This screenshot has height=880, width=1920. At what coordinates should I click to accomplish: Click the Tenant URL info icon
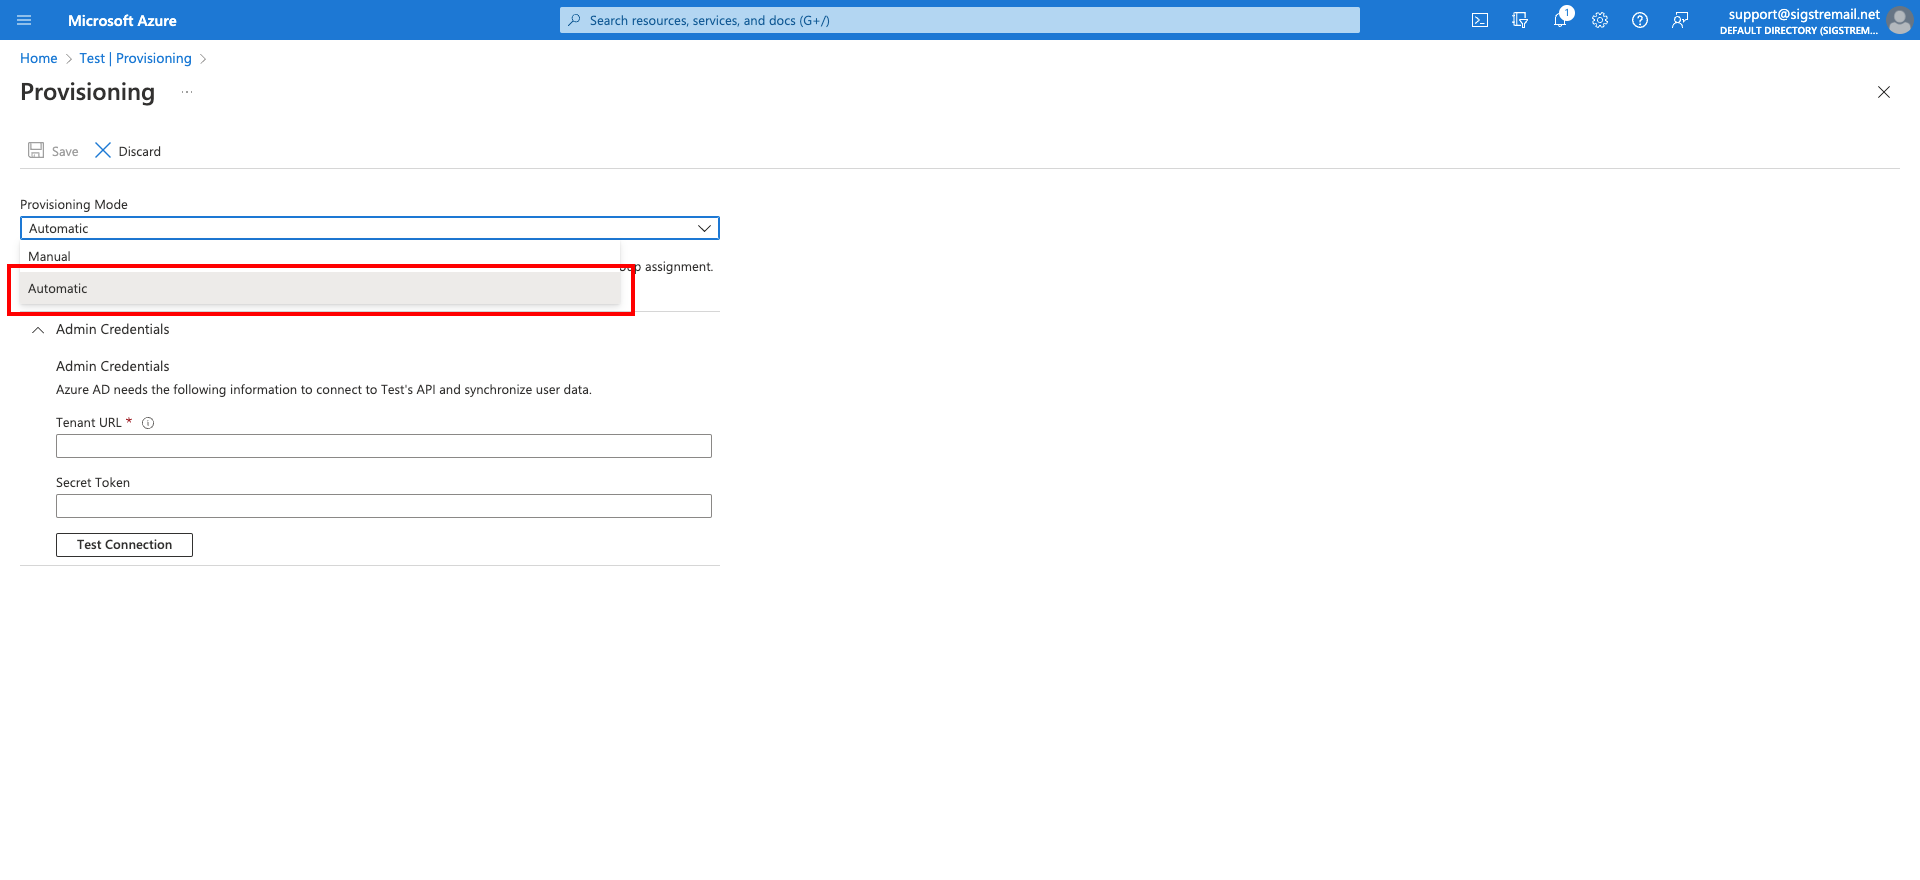click(148, 423)
